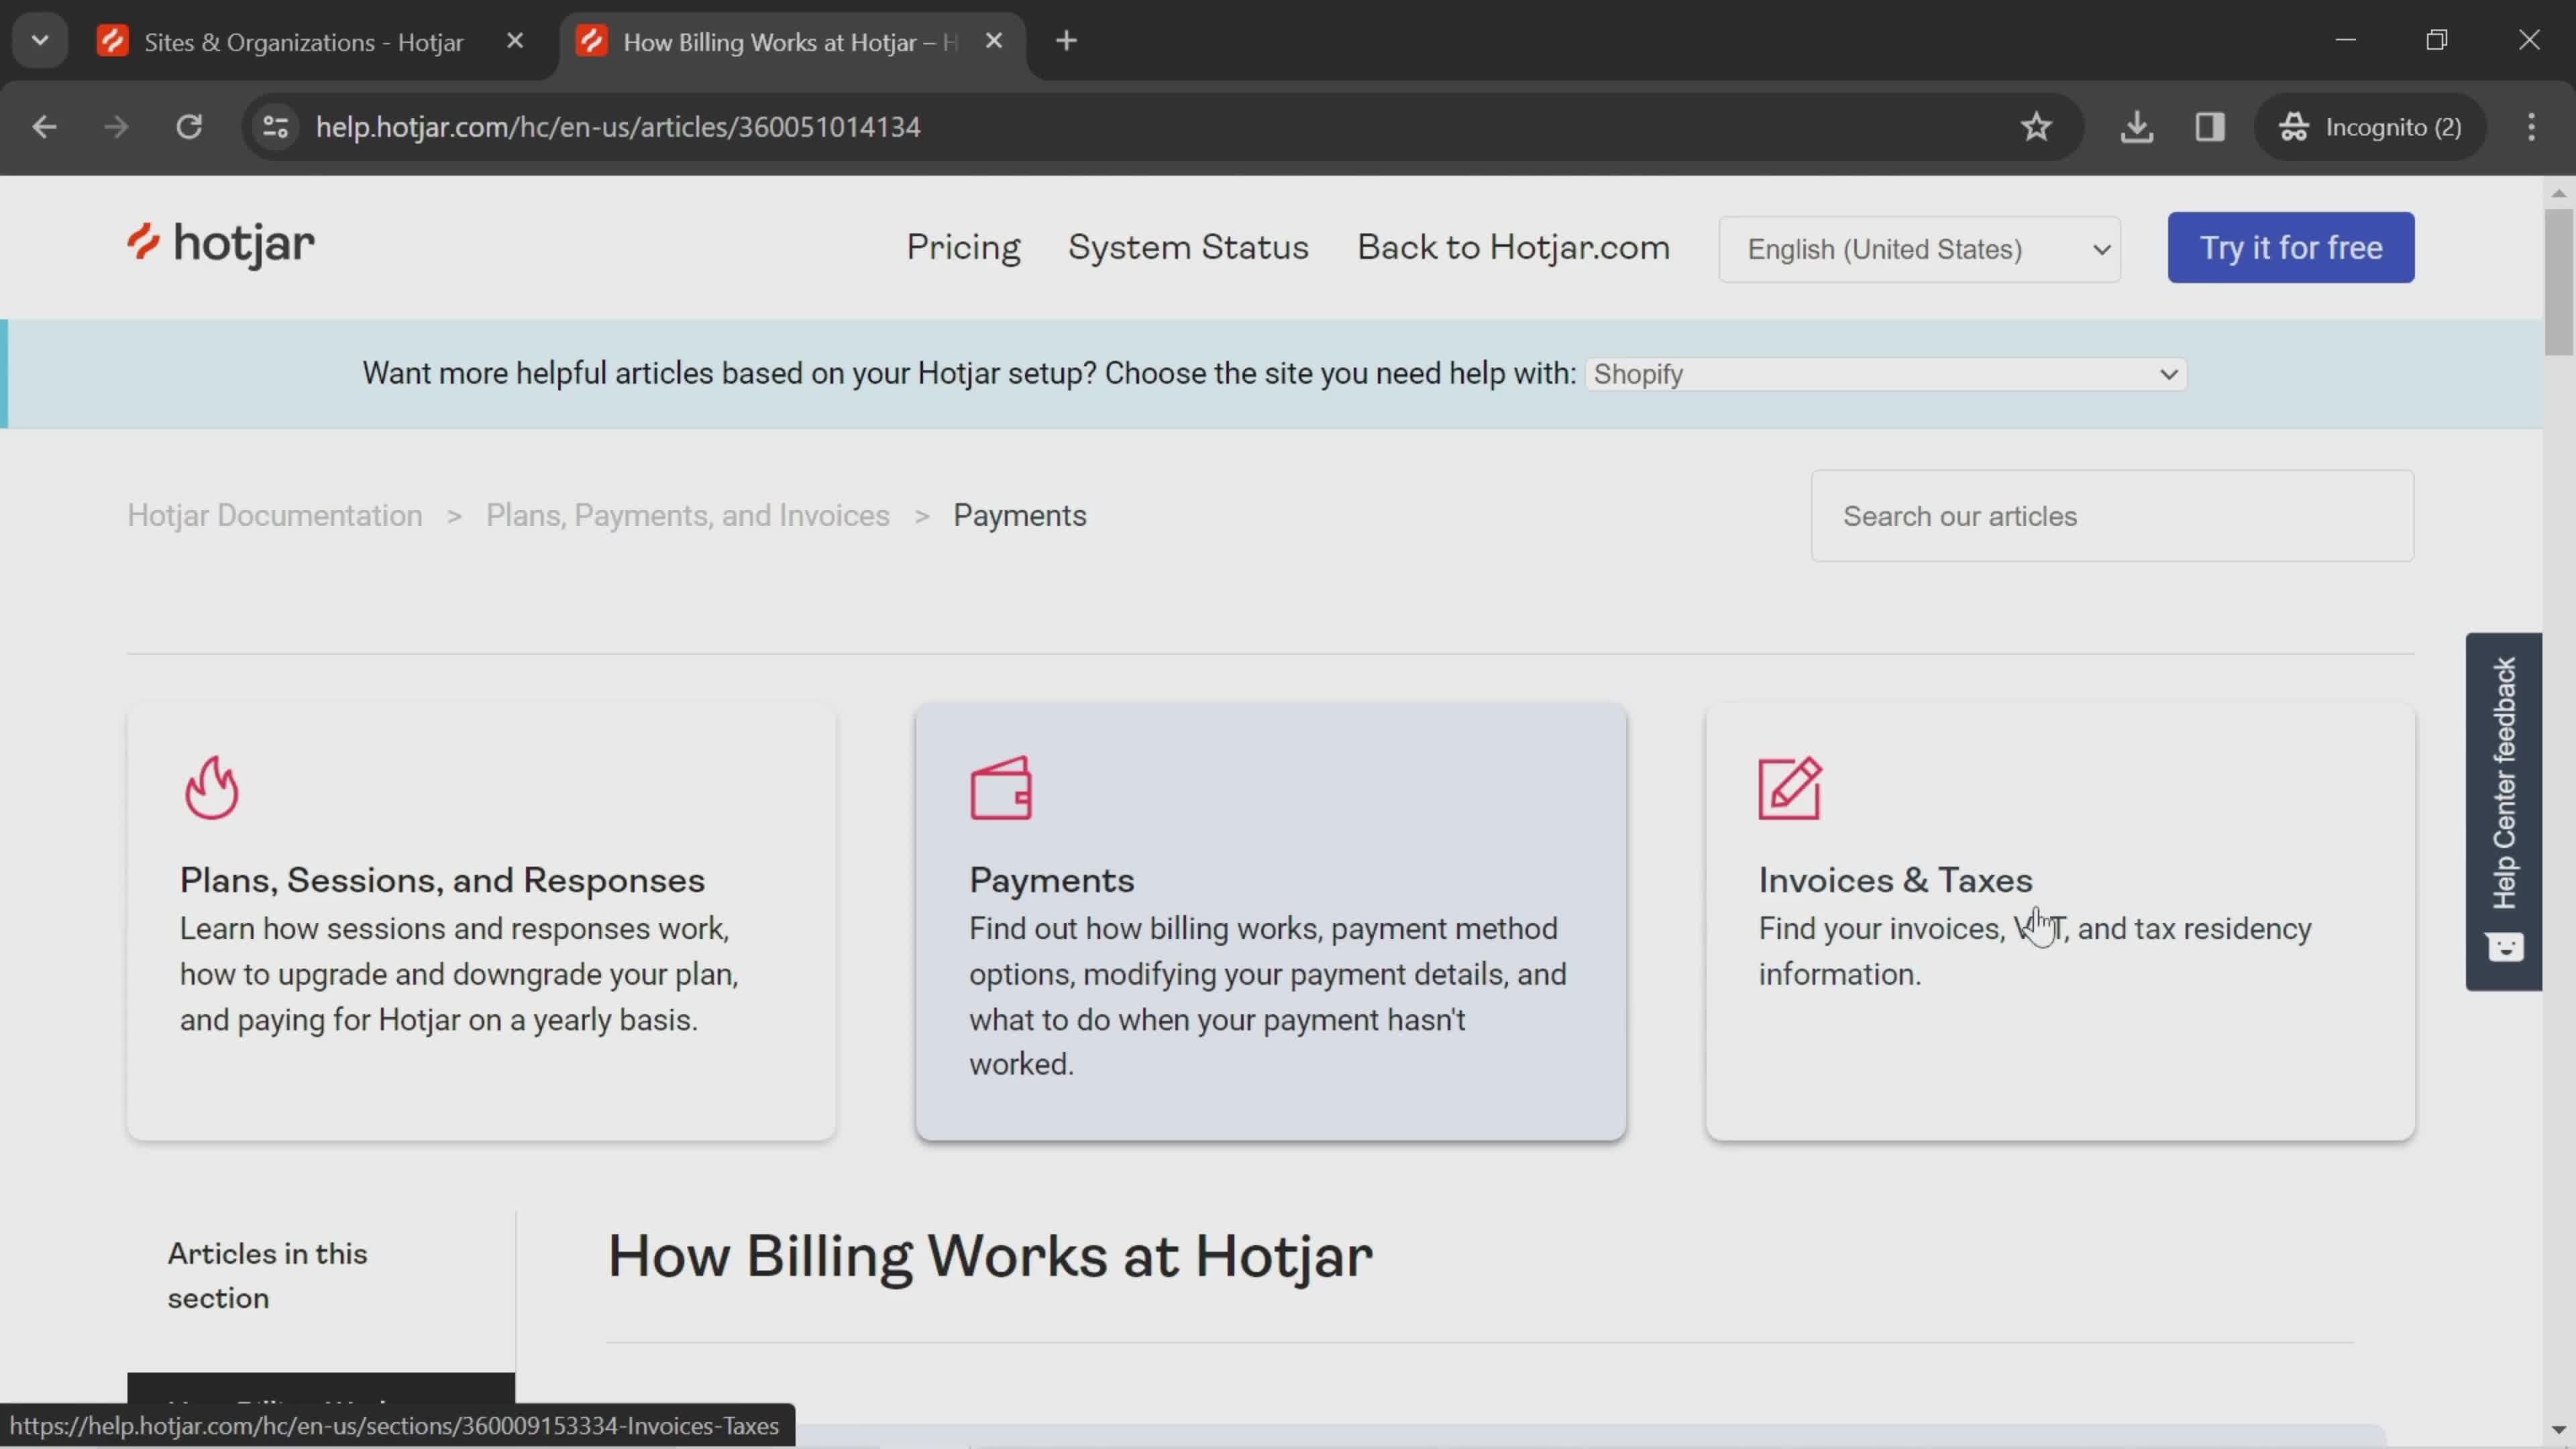Click the Payments breadcrumb
Viewport: 2576px width, 1449px height.
1019,515
